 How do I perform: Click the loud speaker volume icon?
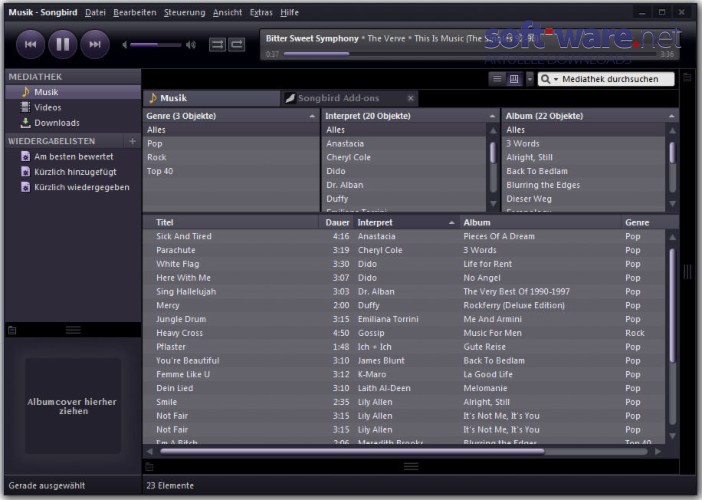pos(191,44)
